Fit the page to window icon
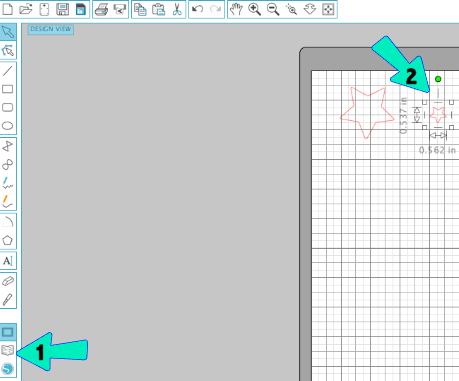459x381 pixels. pos(328,10)
